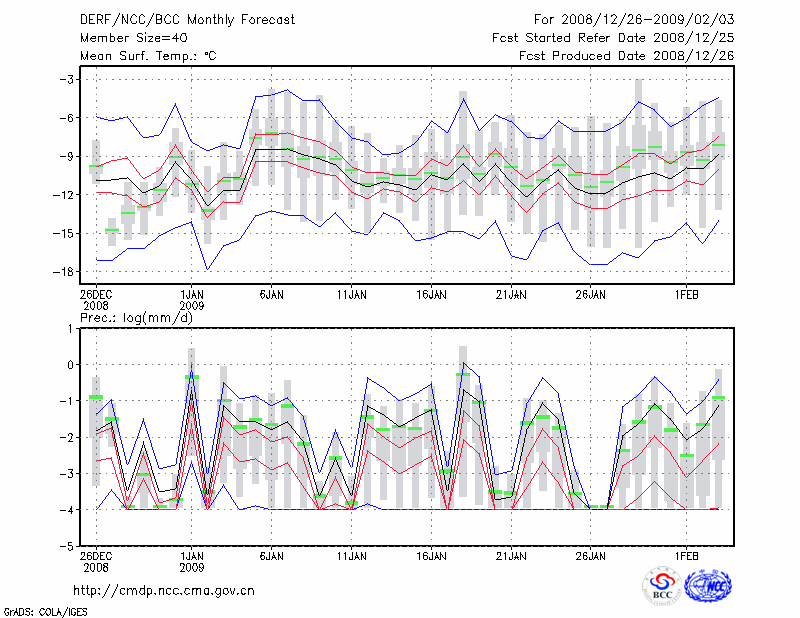Screen dimensions: 800x618
Task: Click 11JAN on the precipitation chart axis
Action: [x=351, y=555]
